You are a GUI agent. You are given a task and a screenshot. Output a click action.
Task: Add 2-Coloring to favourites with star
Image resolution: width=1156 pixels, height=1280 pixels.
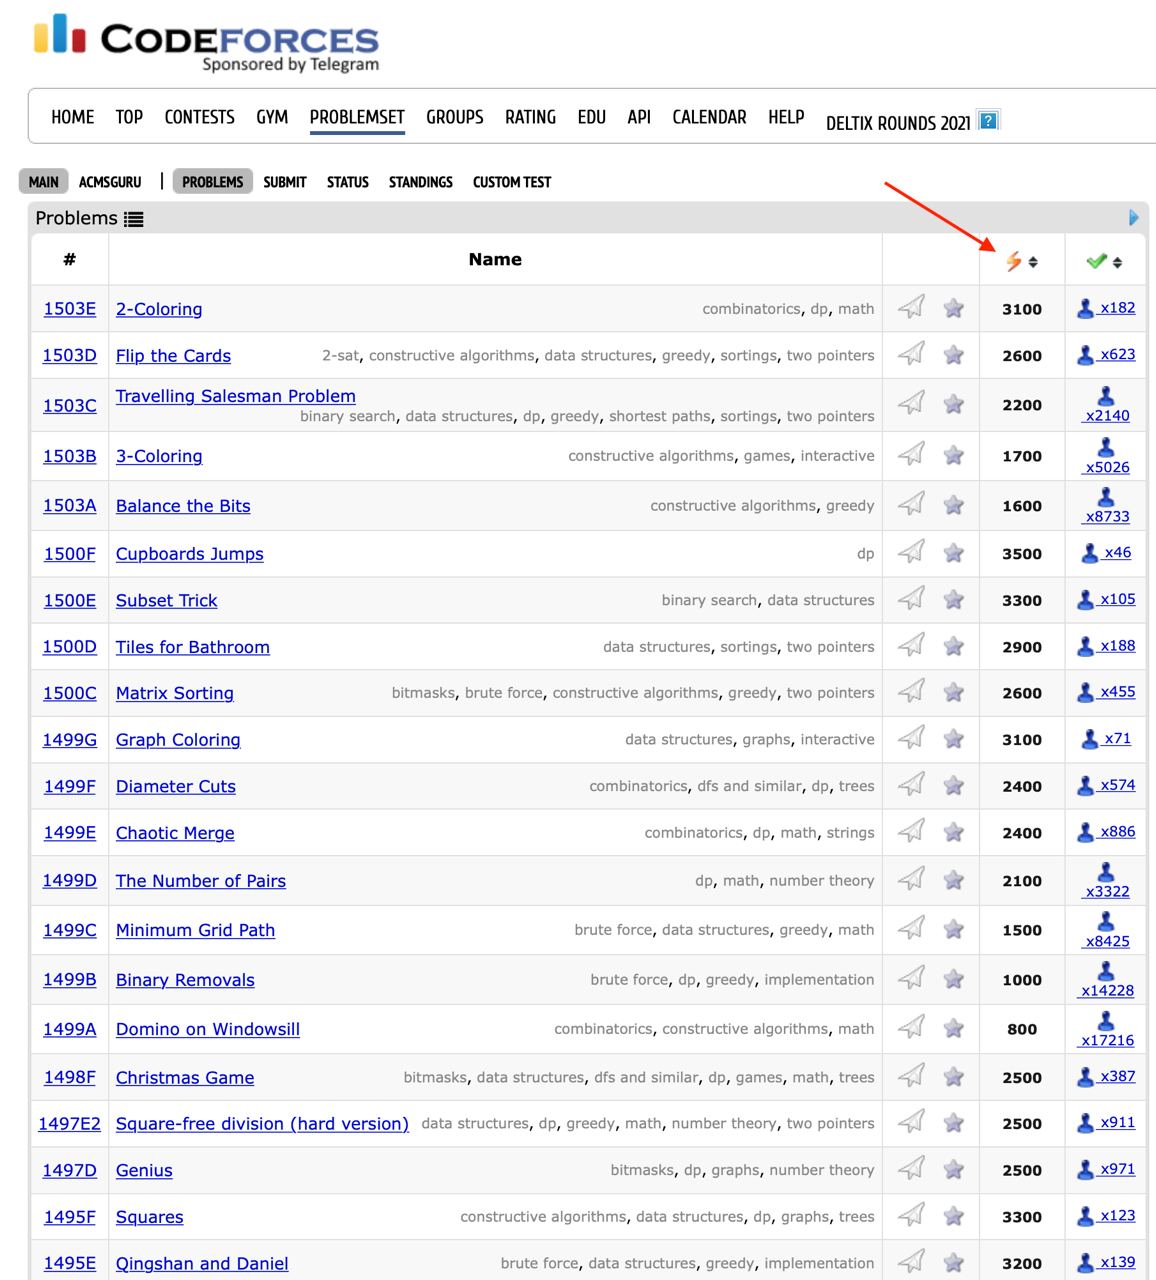(954, 308)
